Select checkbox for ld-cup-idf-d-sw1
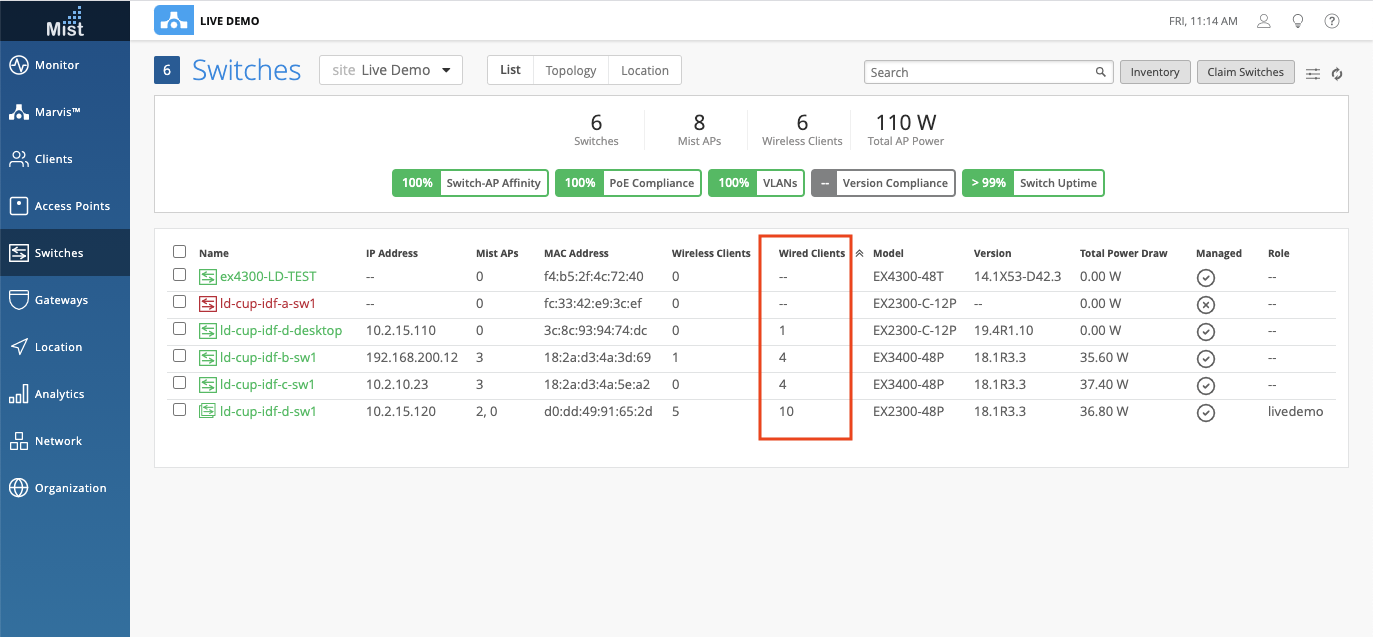 click(x=180, y=410)
